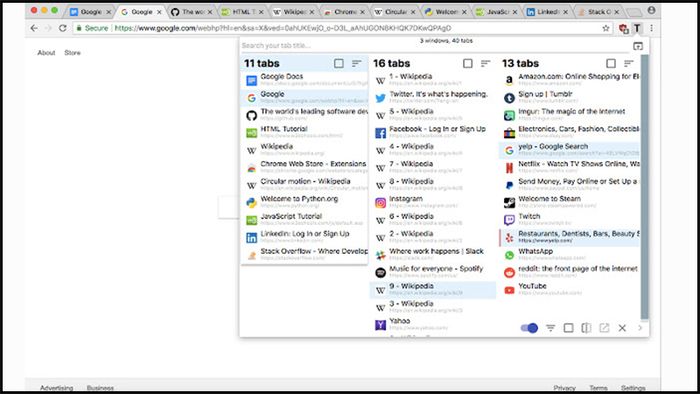Sort the 11 tabs window list

(x=356, y=63)
